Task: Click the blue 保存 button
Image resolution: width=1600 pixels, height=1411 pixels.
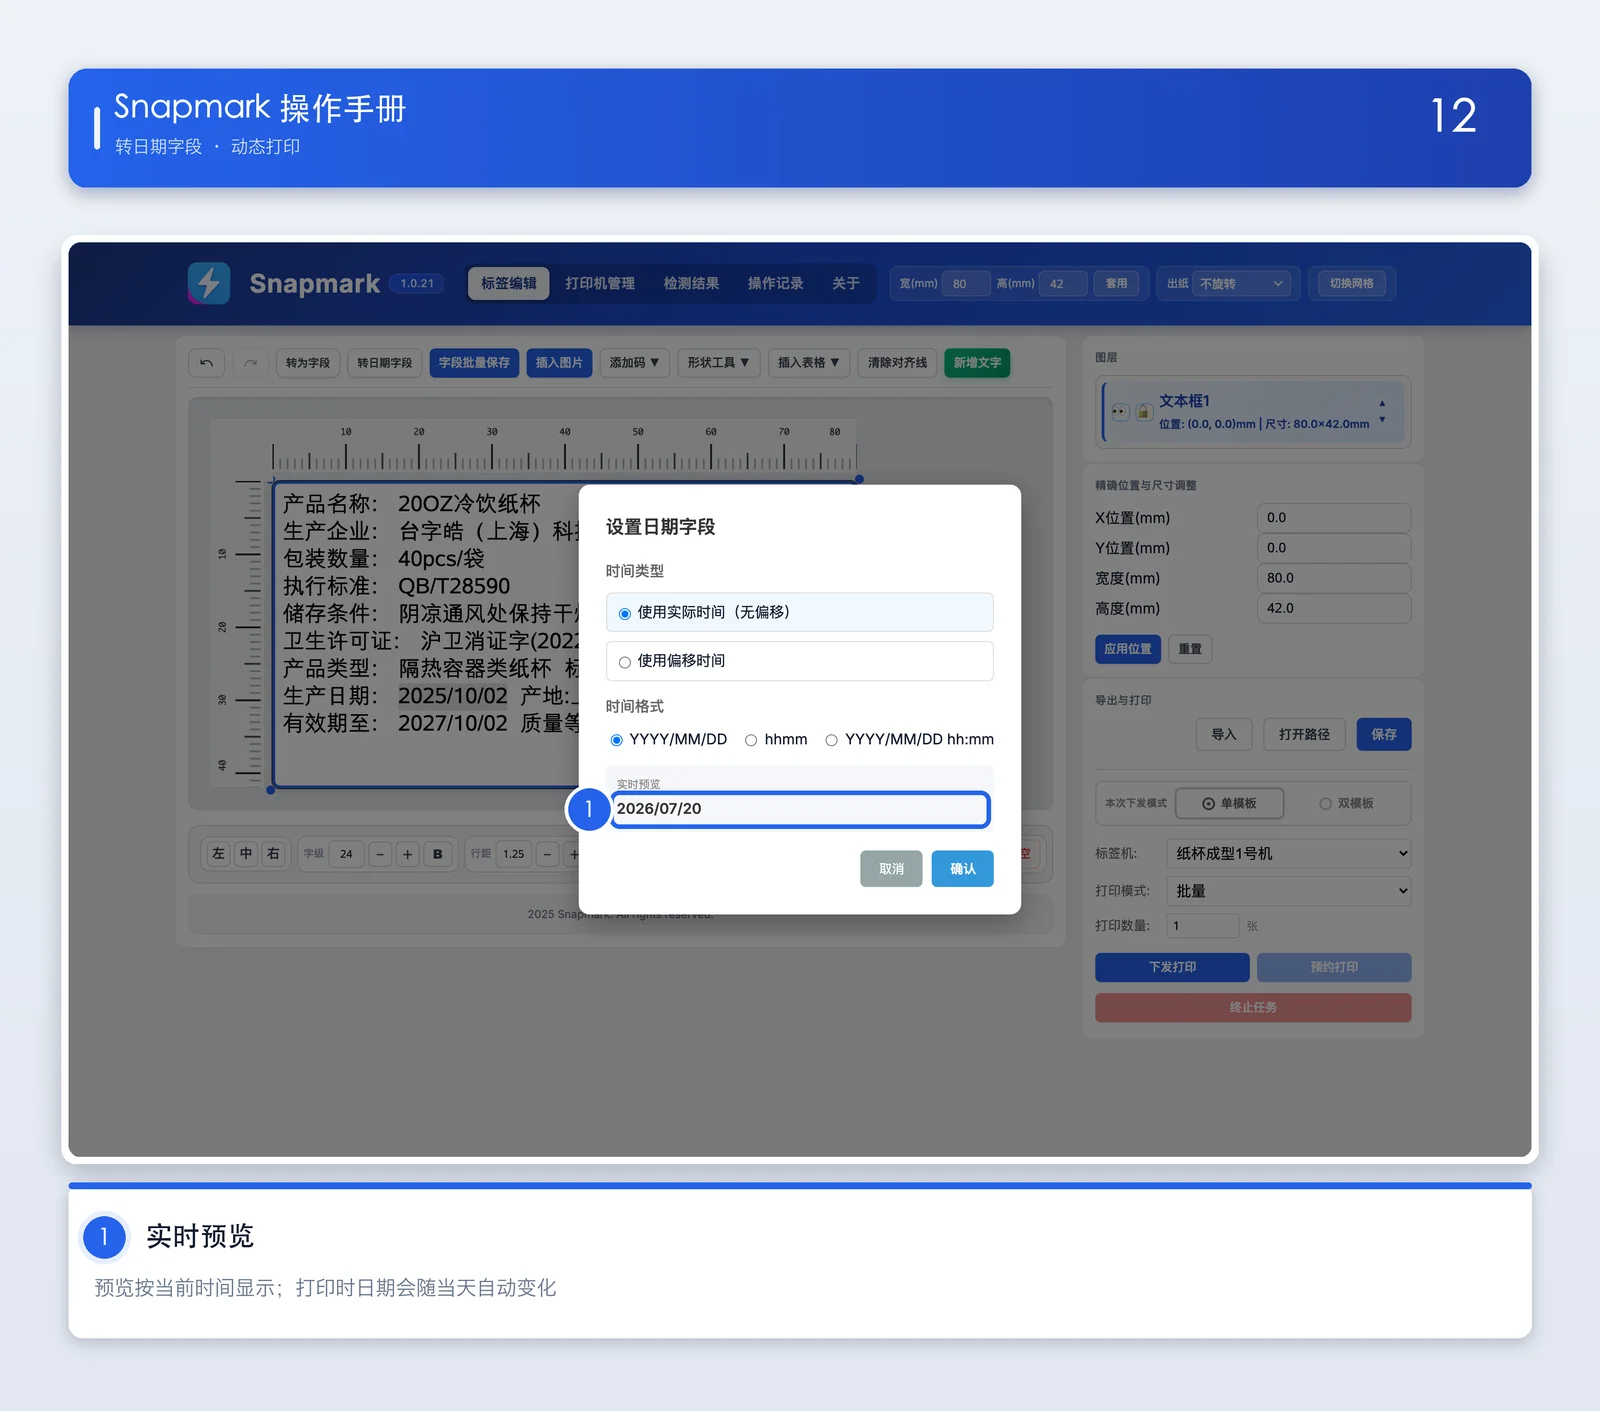Action: (1384, 735)
